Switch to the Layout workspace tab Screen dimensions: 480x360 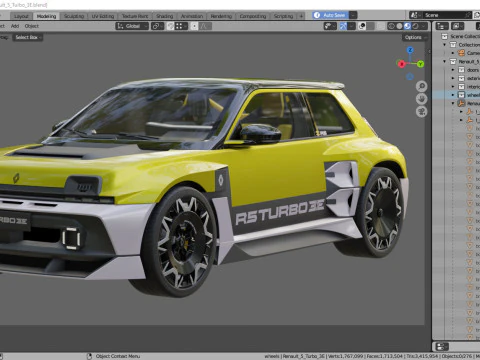[x=21, y=16]
